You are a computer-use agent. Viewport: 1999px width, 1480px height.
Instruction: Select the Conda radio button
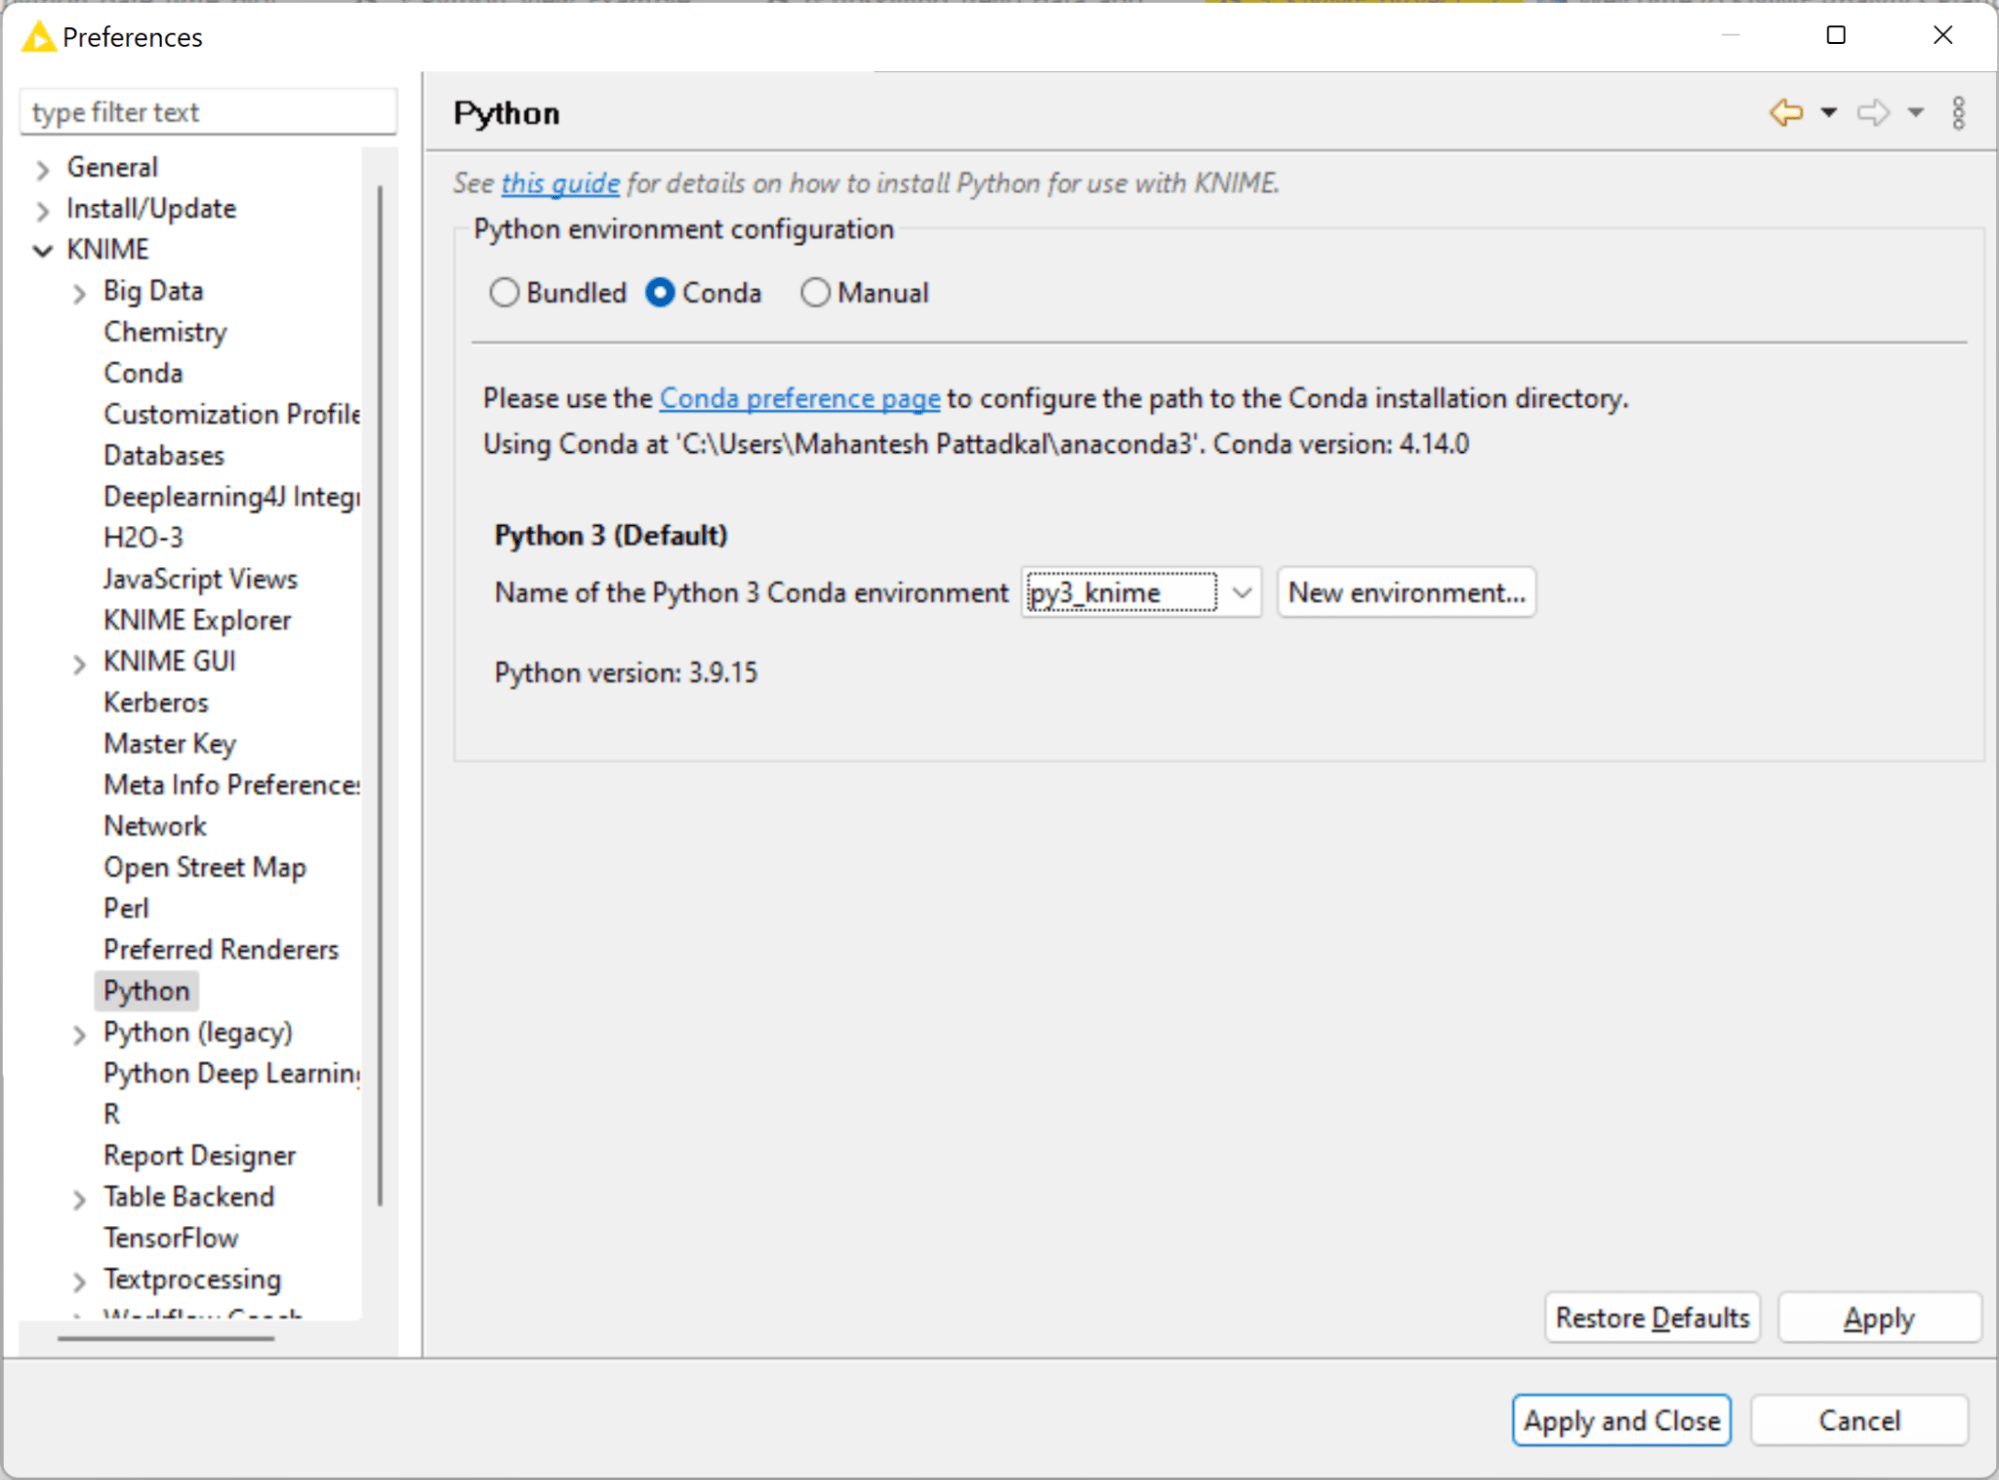point(662,292)
